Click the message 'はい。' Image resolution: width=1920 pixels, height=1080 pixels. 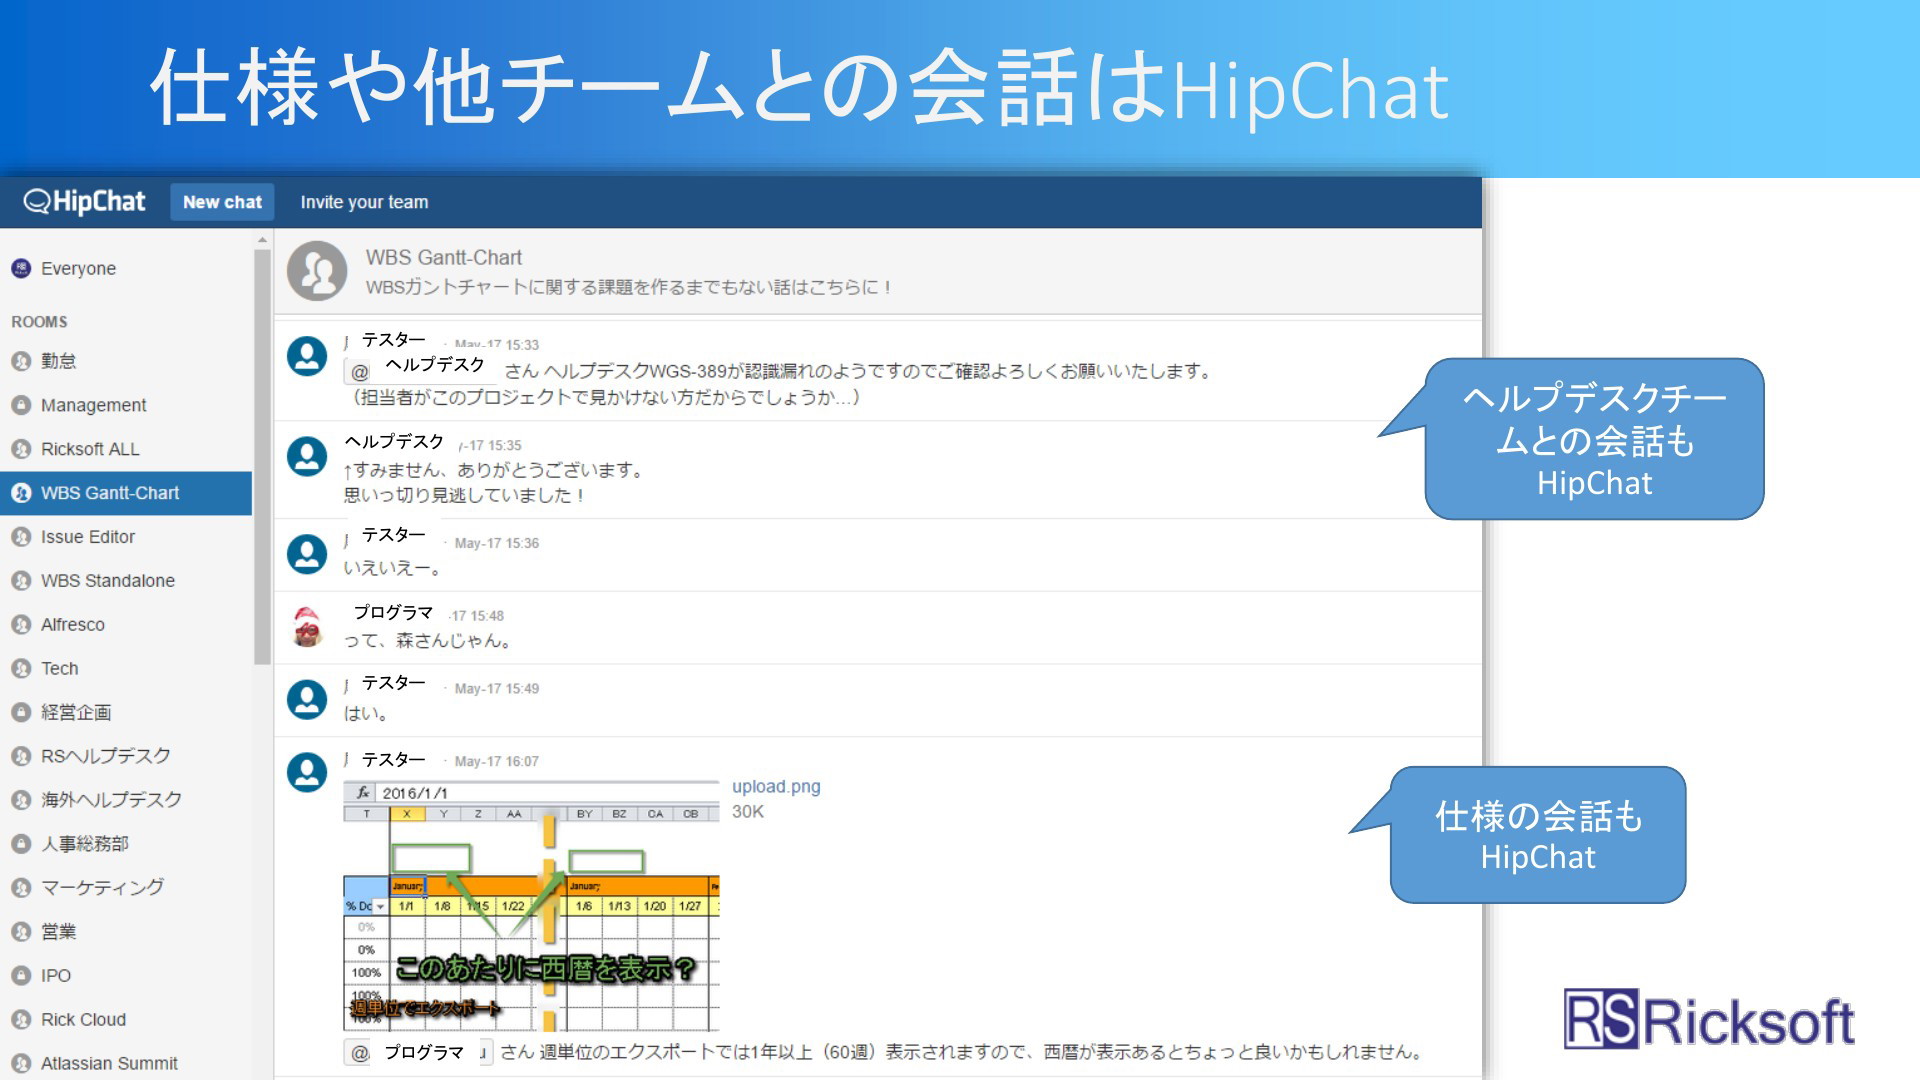366,714
